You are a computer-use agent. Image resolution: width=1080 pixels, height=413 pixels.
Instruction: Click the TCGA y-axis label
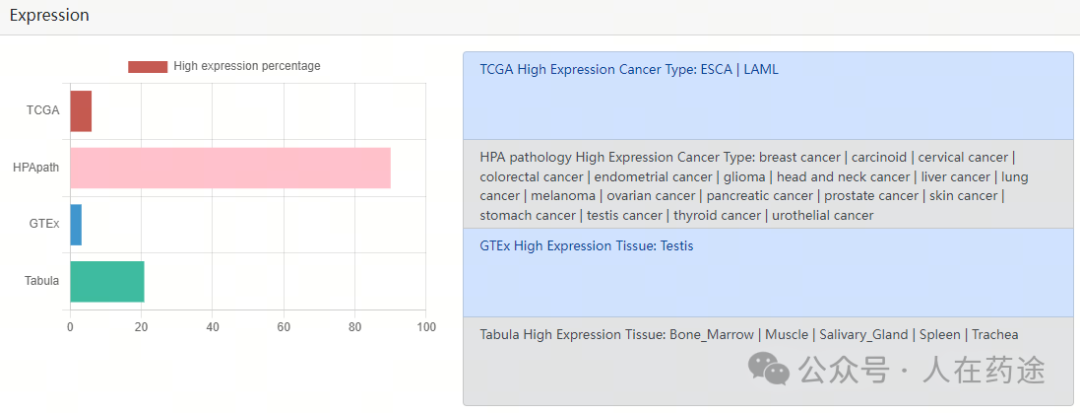43,111
